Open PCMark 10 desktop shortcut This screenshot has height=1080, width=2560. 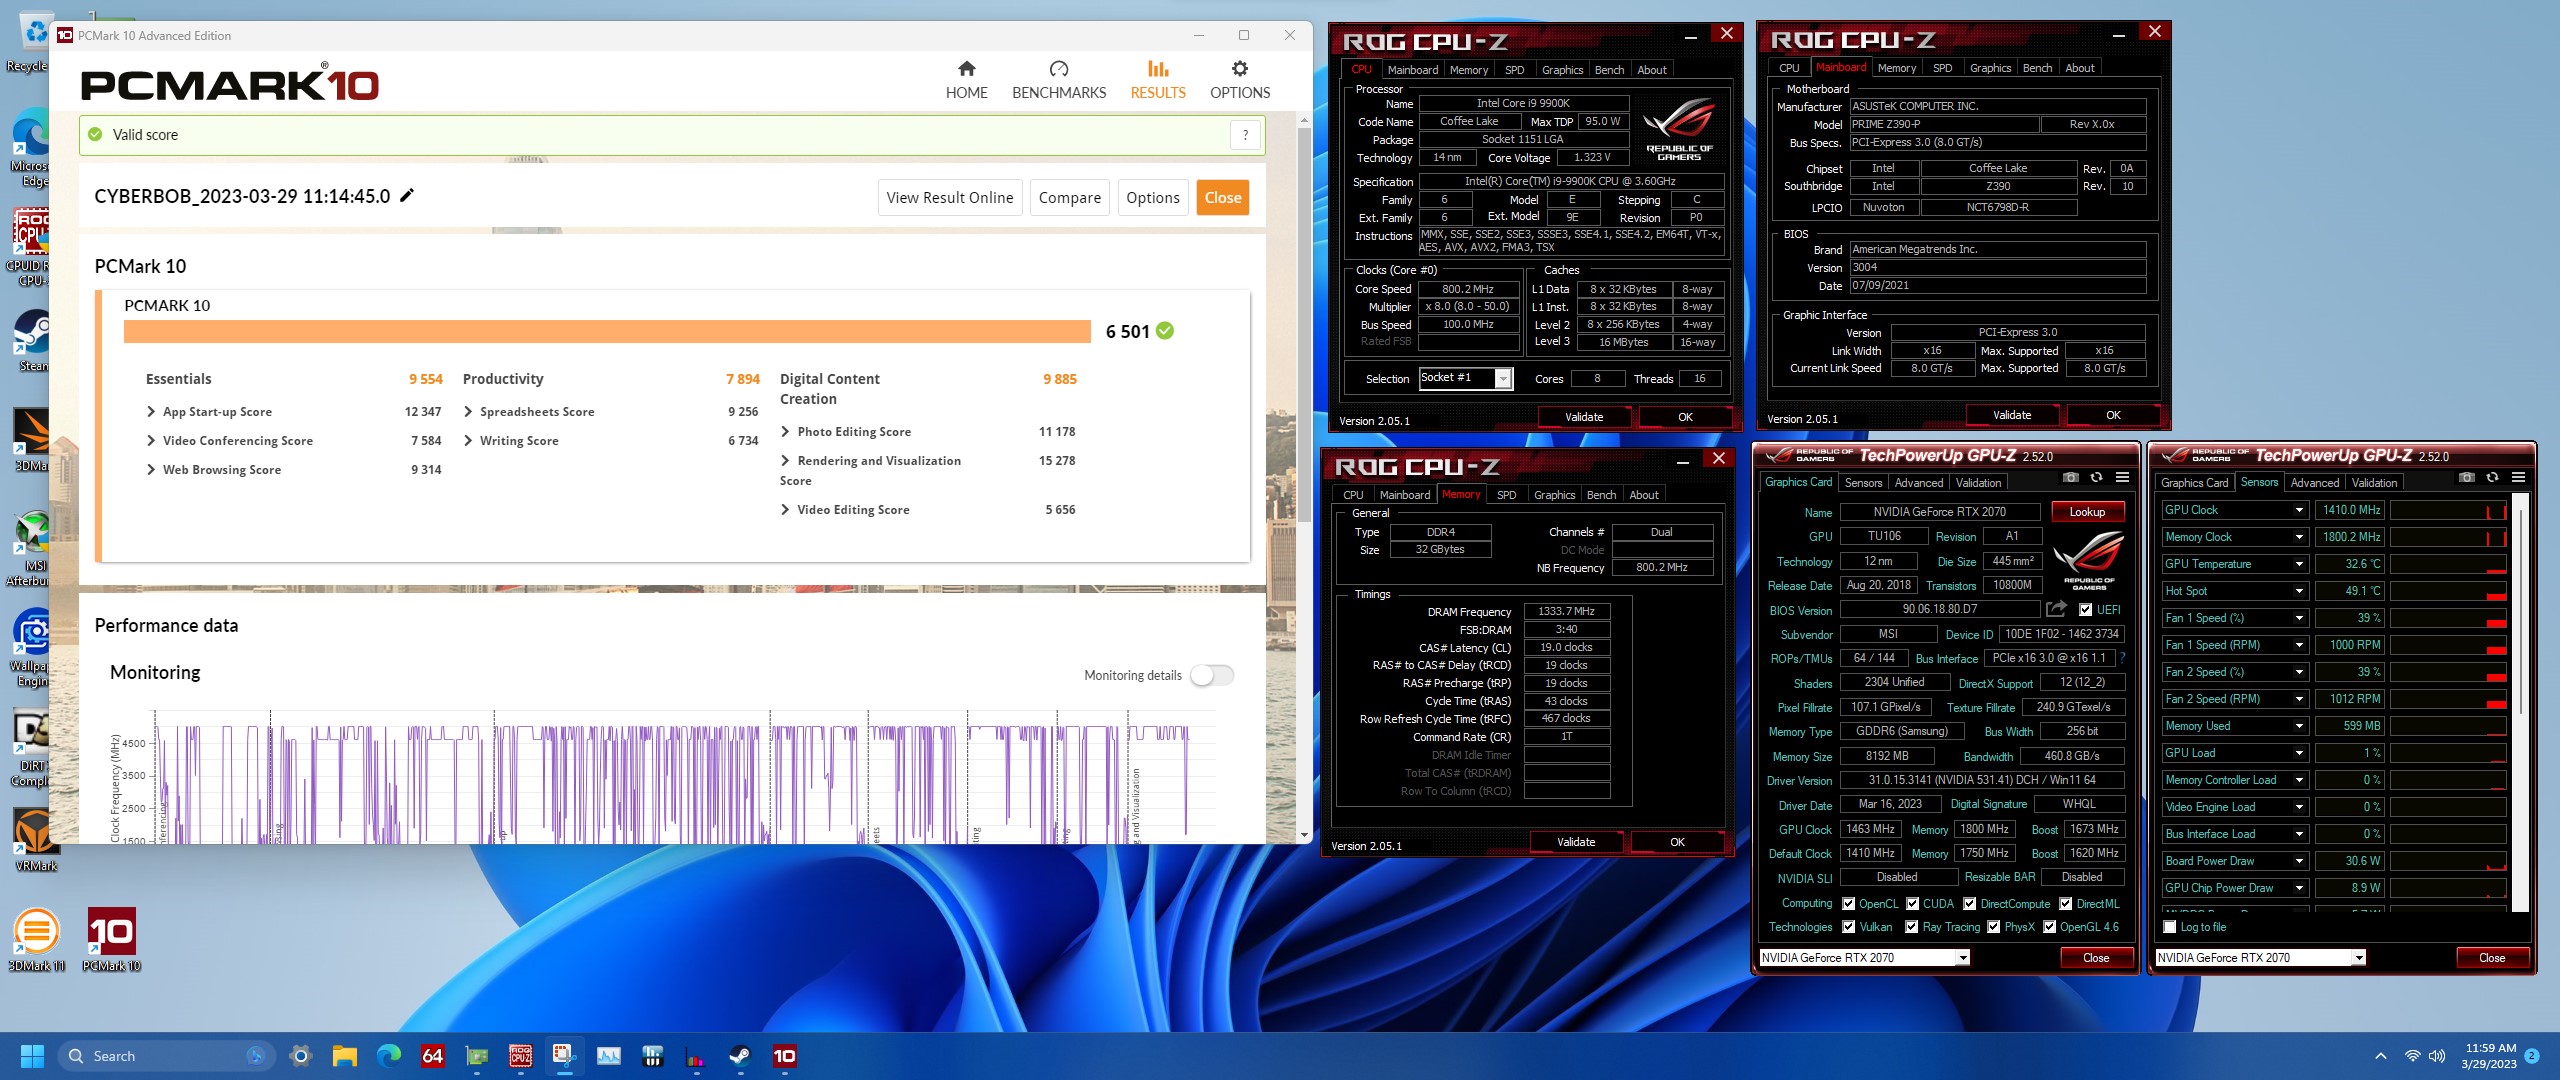tap(111, 941)
